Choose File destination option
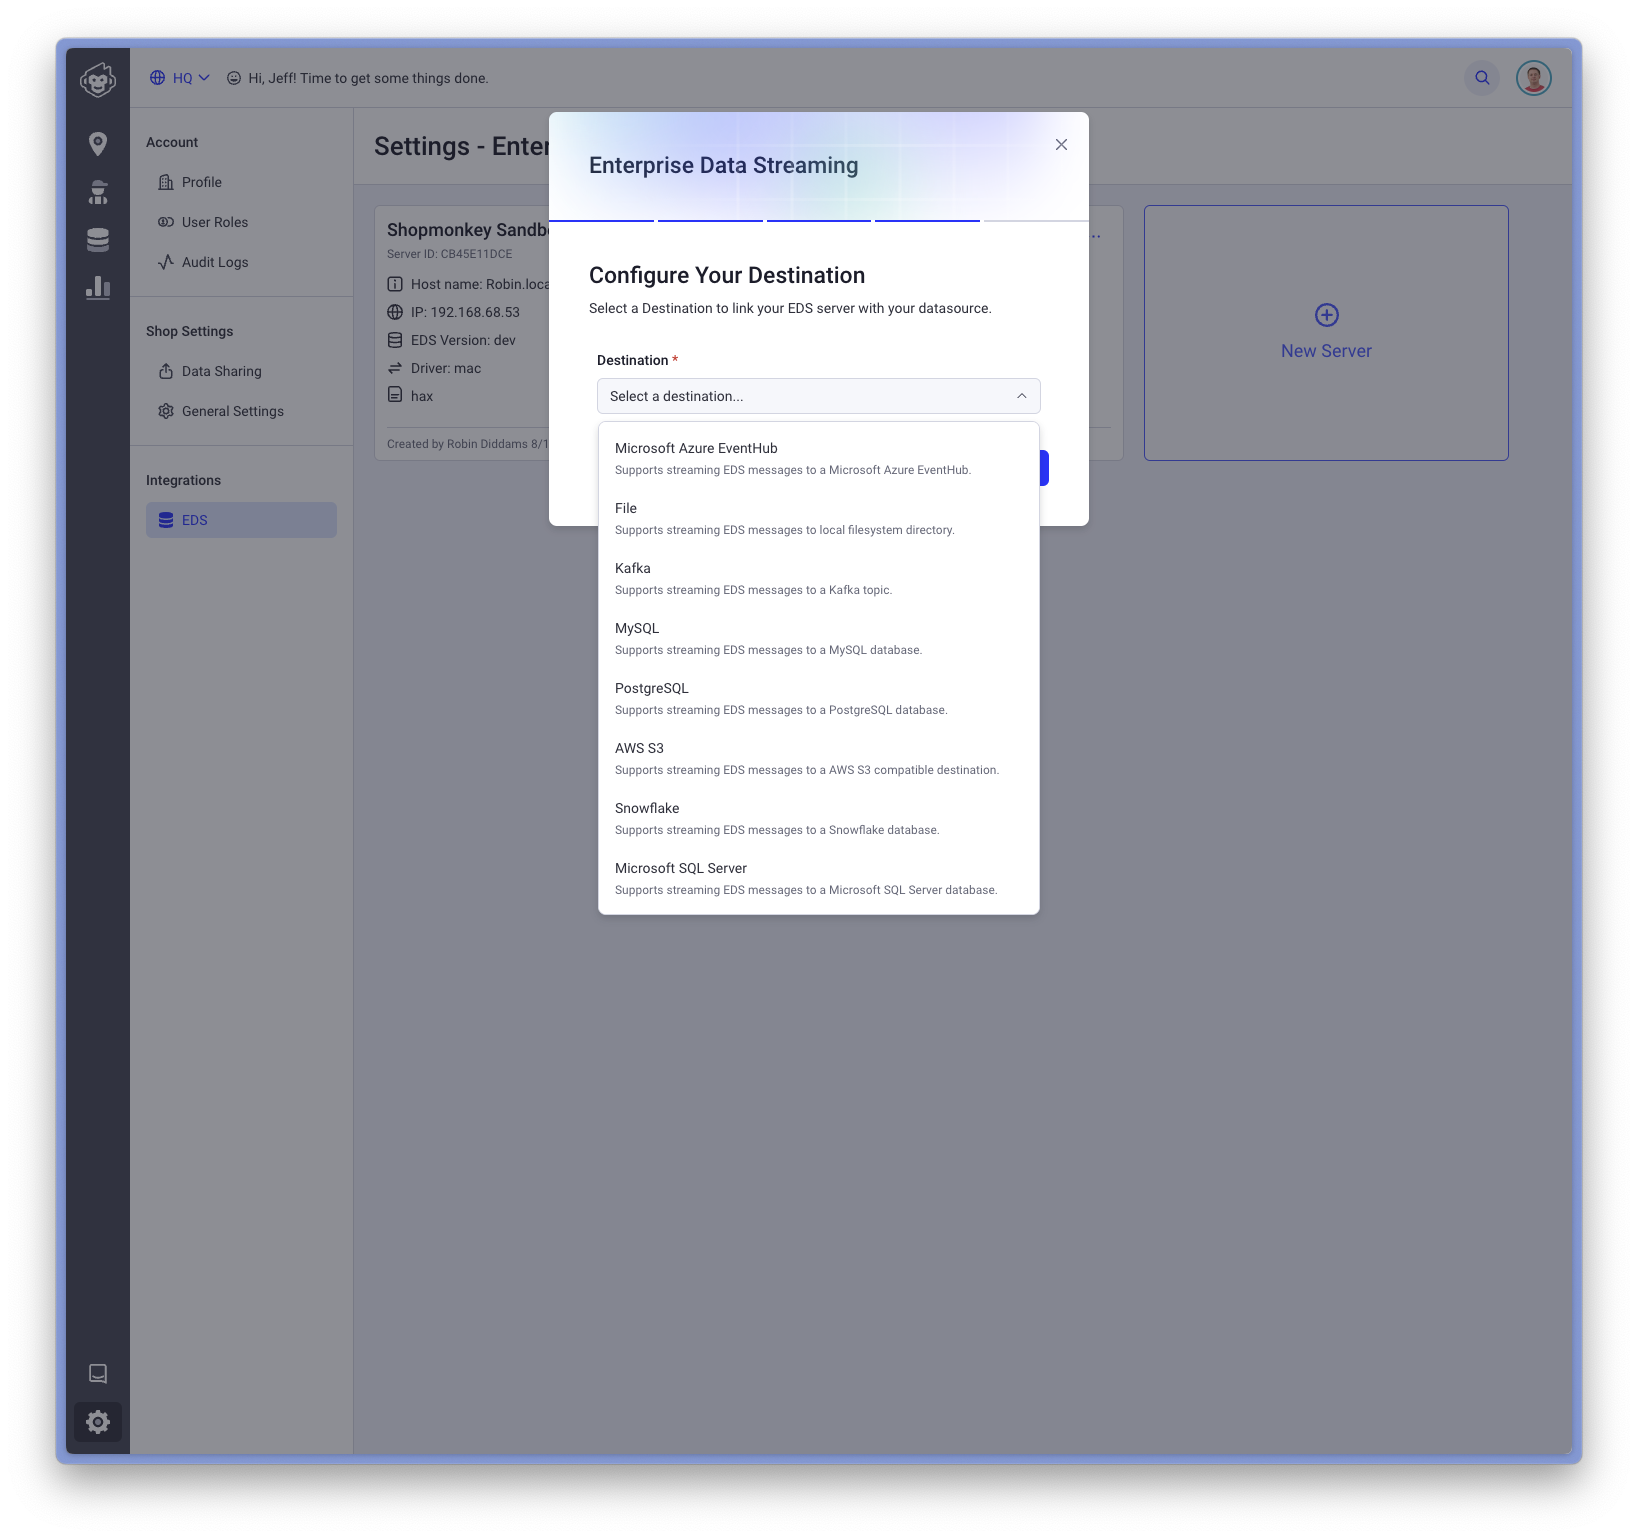This screenshot has height=1538, width=1638. point(818,518)
